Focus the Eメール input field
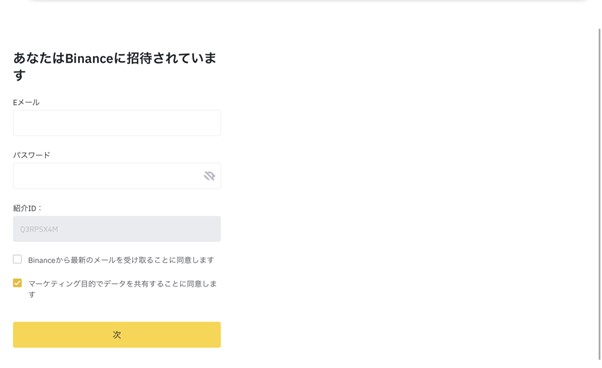Image resolution: width=602 pixels, height=368 pixels. pyautogui.click(x=117, y=123)
